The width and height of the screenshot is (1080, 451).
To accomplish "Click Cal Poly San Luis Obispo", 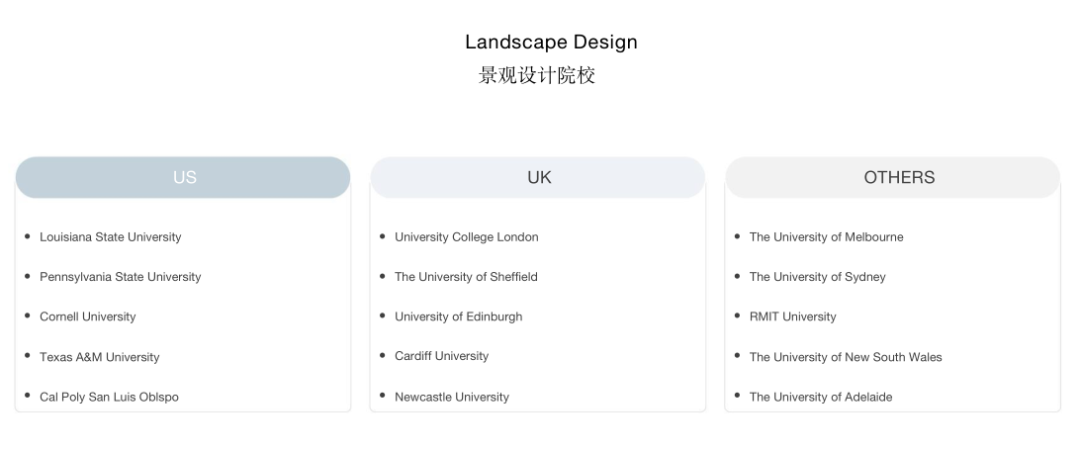I will (109, 397).
